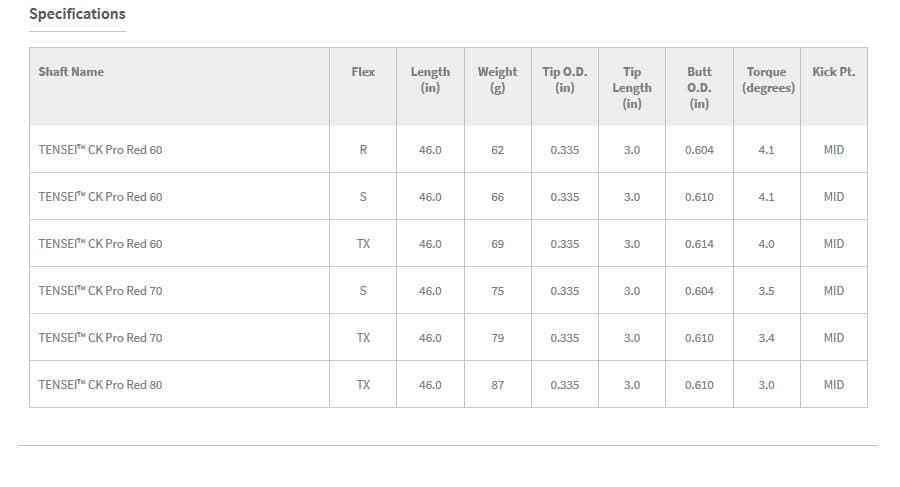Click TENSEI CK Pro Red 60 R-flex row name
This screenshot has width=900, height=487.
(100, 149)
